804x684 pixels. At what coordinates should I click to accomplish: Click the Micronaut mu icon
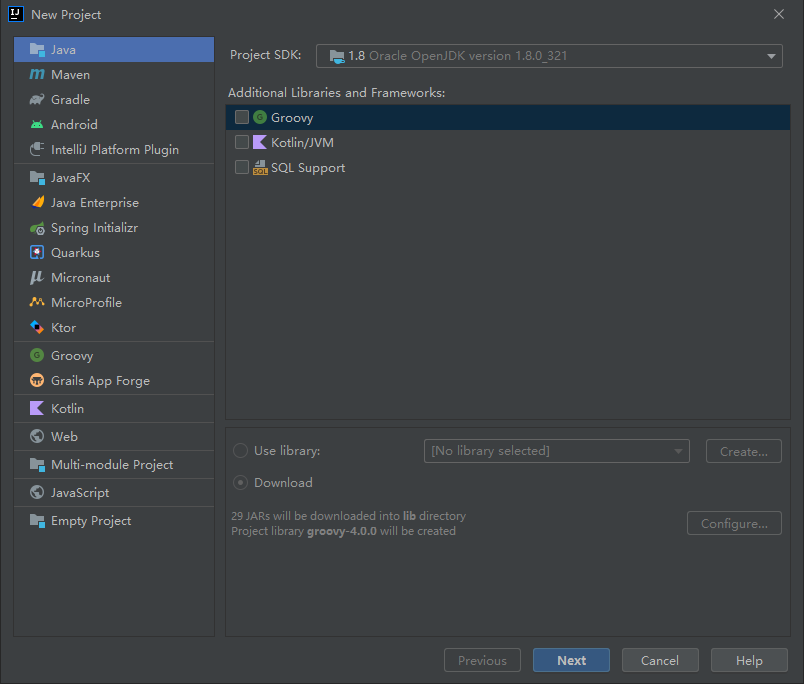[x=37, y=277]
